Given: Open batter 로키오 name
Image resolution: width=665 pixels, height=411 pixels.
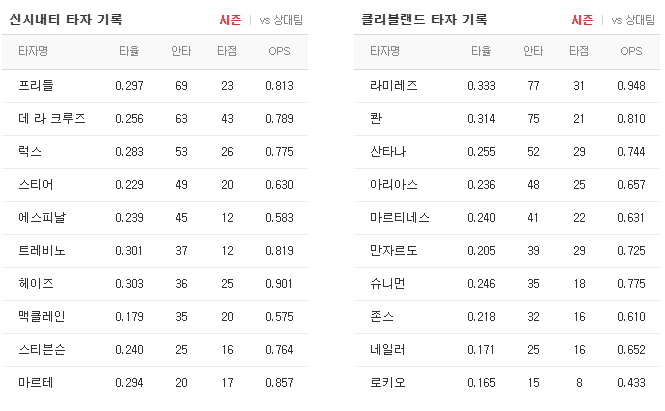Looking at the screenshot, I should point(388,383).
